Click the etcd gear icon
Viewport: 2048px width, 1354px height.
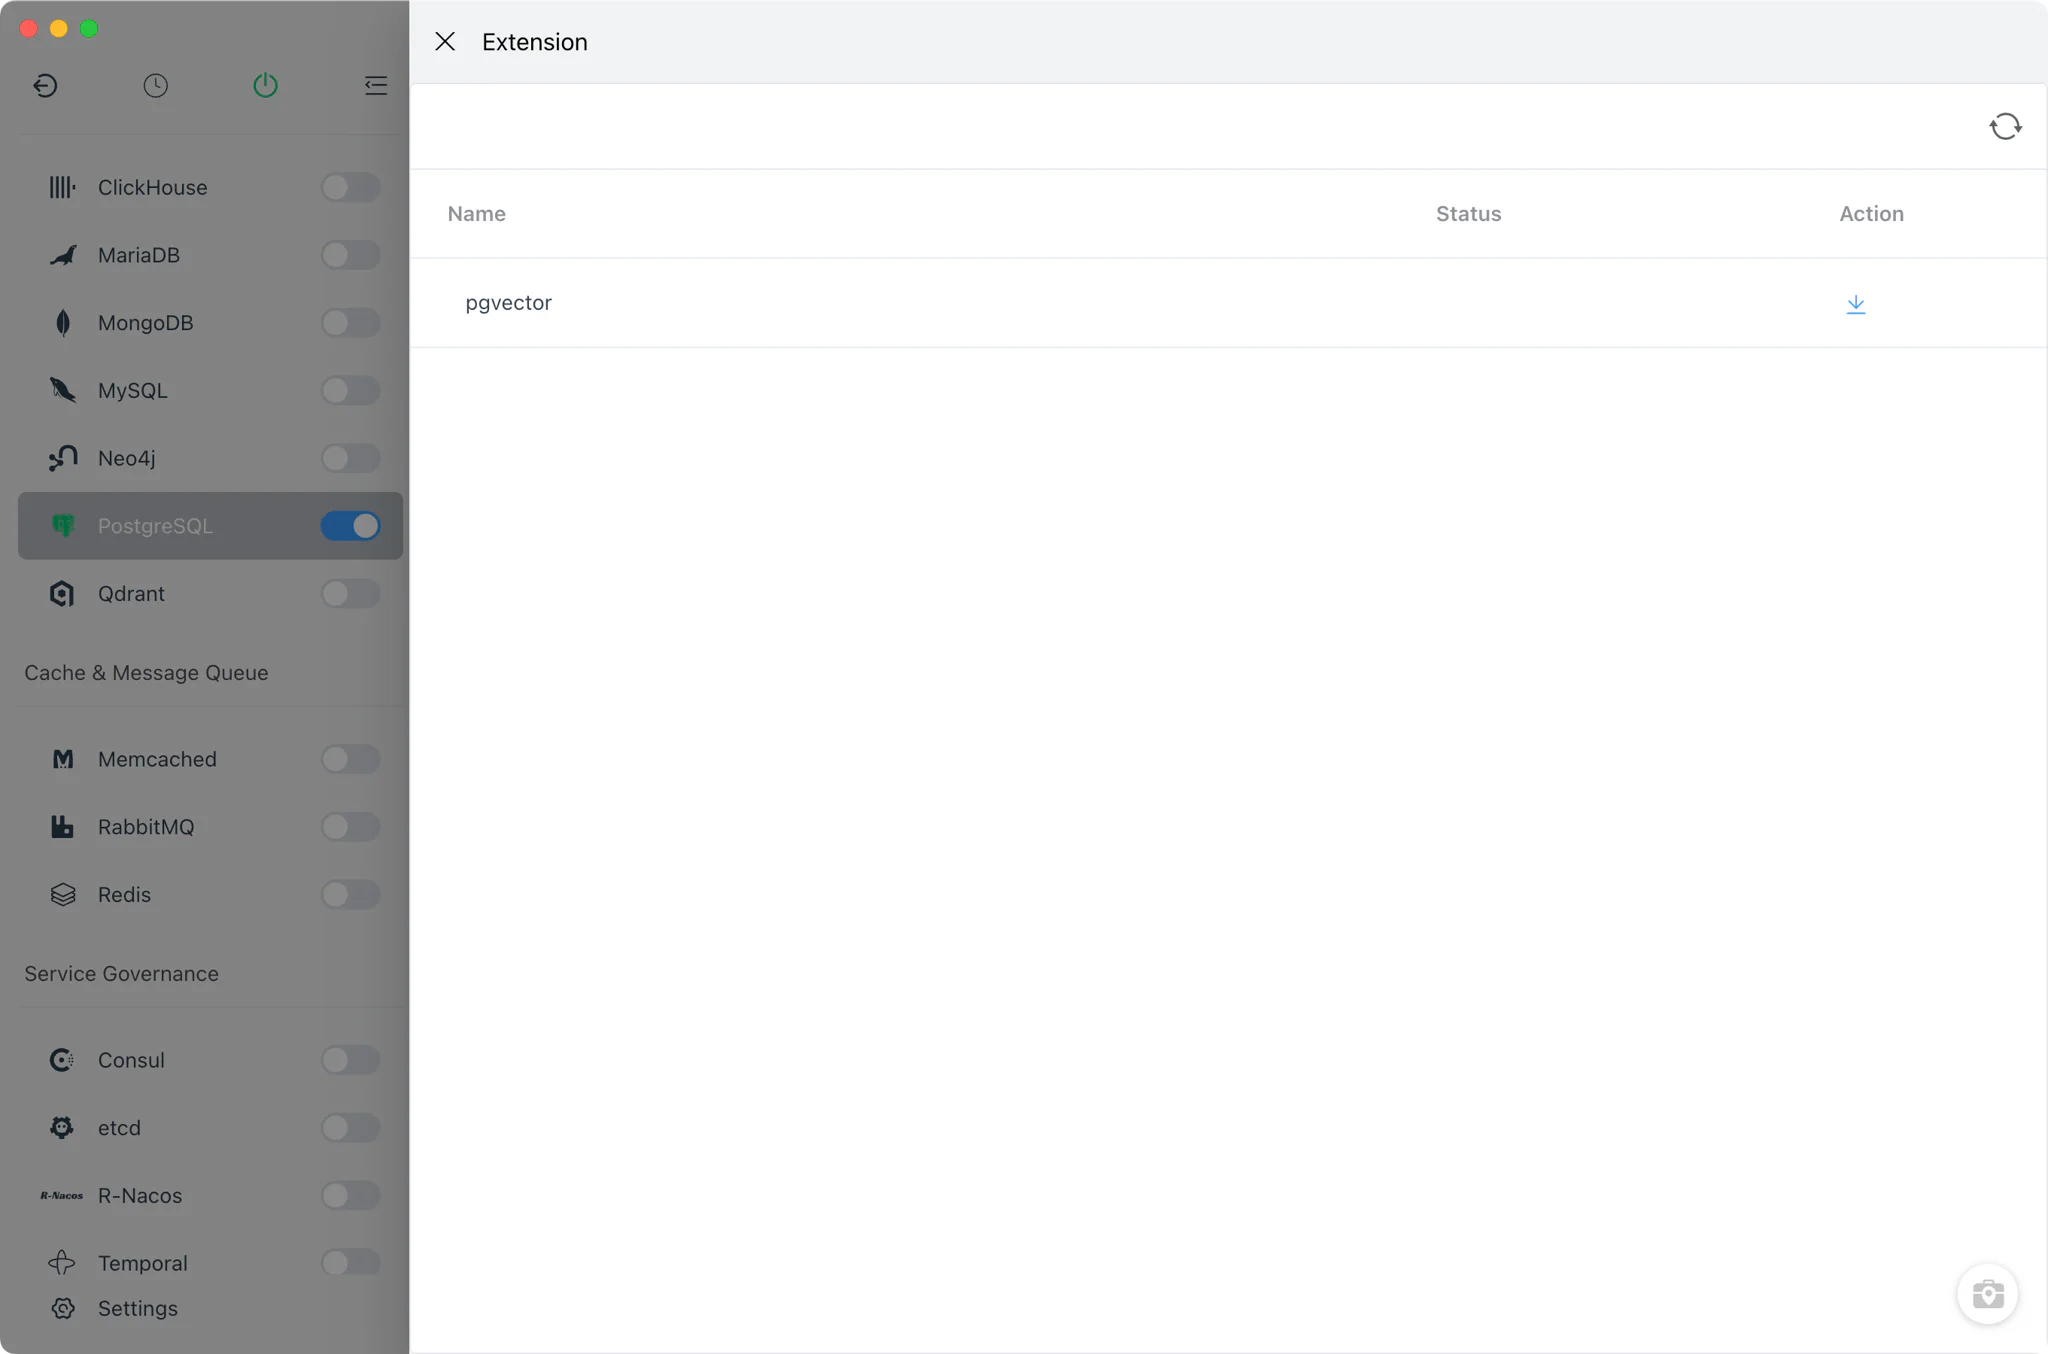click(62, 1127)
